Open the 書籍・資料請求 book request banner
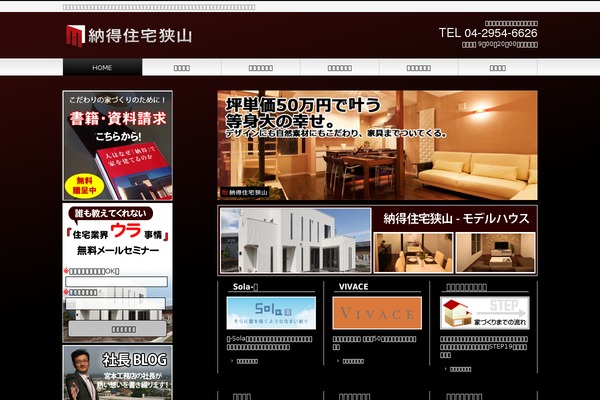This screenshot has width=600, height=400. (x=117, y=145)
